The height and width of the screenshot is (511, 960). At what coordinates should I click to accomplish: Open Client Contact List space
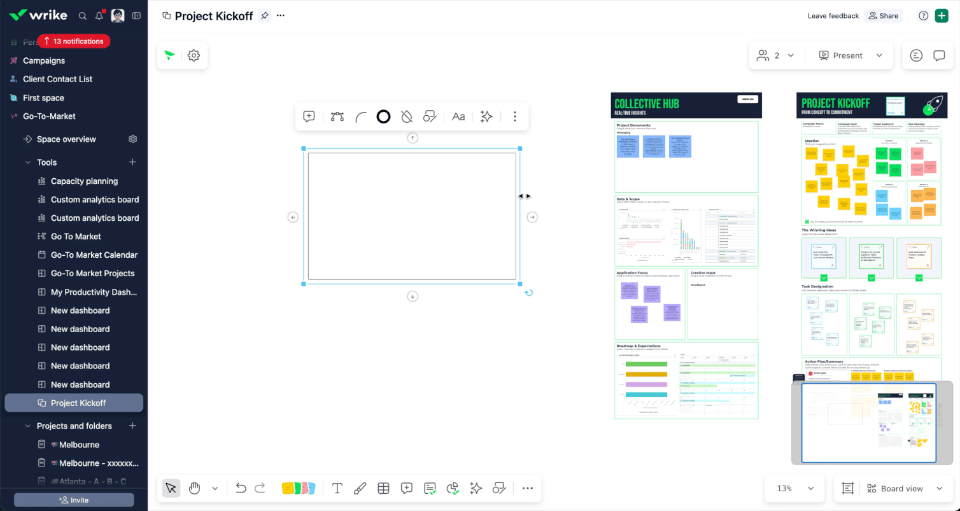pyautogui.click(x=58, y=79)
